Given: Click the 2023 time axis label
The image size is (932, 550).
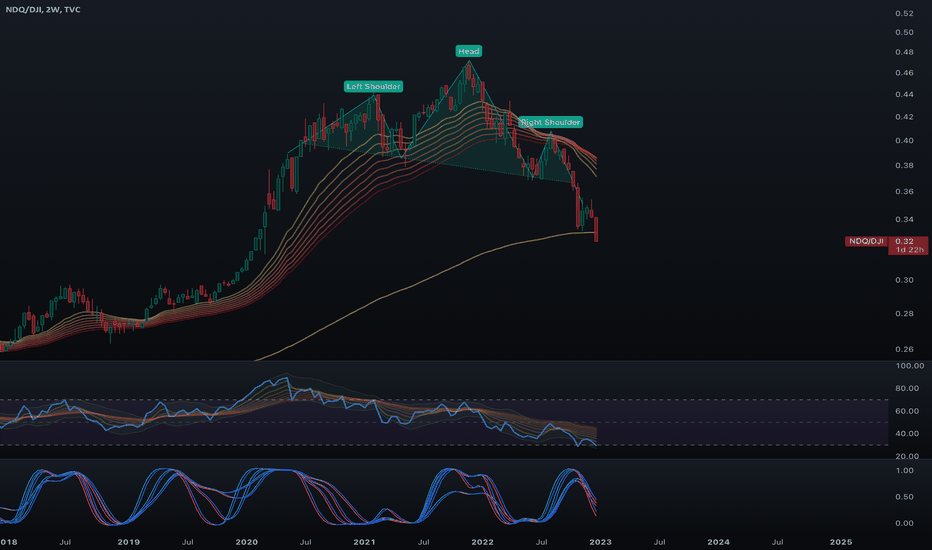Looking at the screenshot, I should pyautogui.click(x=600, y=542).
